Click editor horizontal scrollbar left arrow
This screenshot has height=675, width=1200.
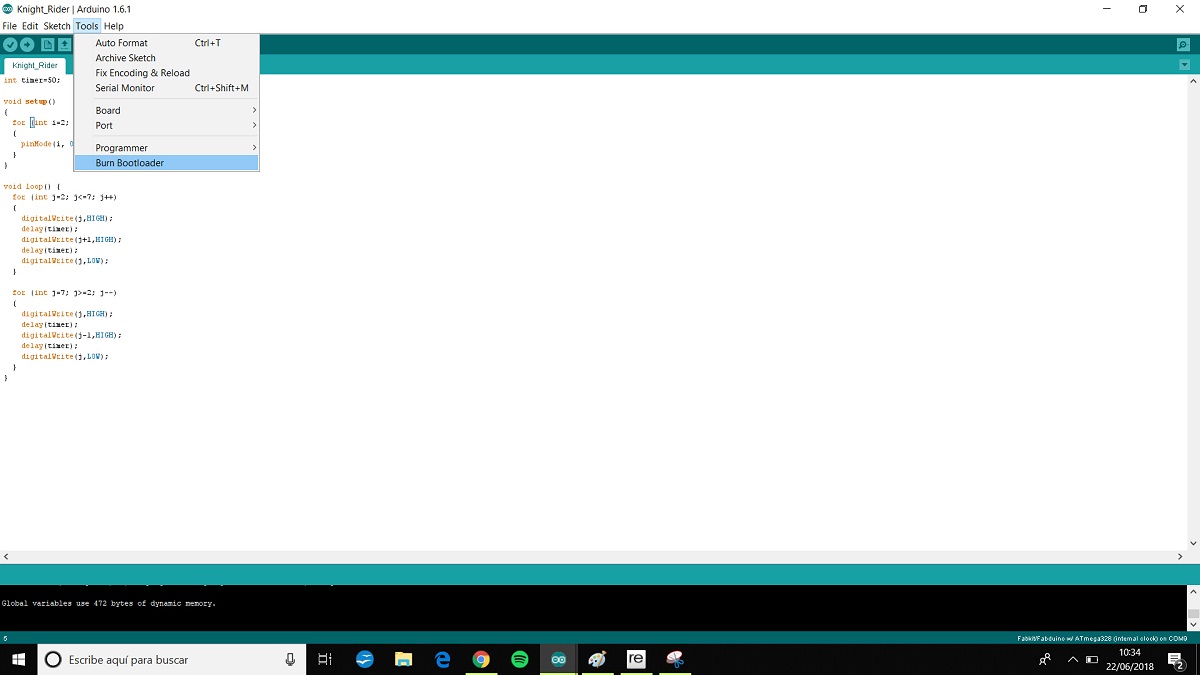[x=6, y=556]
